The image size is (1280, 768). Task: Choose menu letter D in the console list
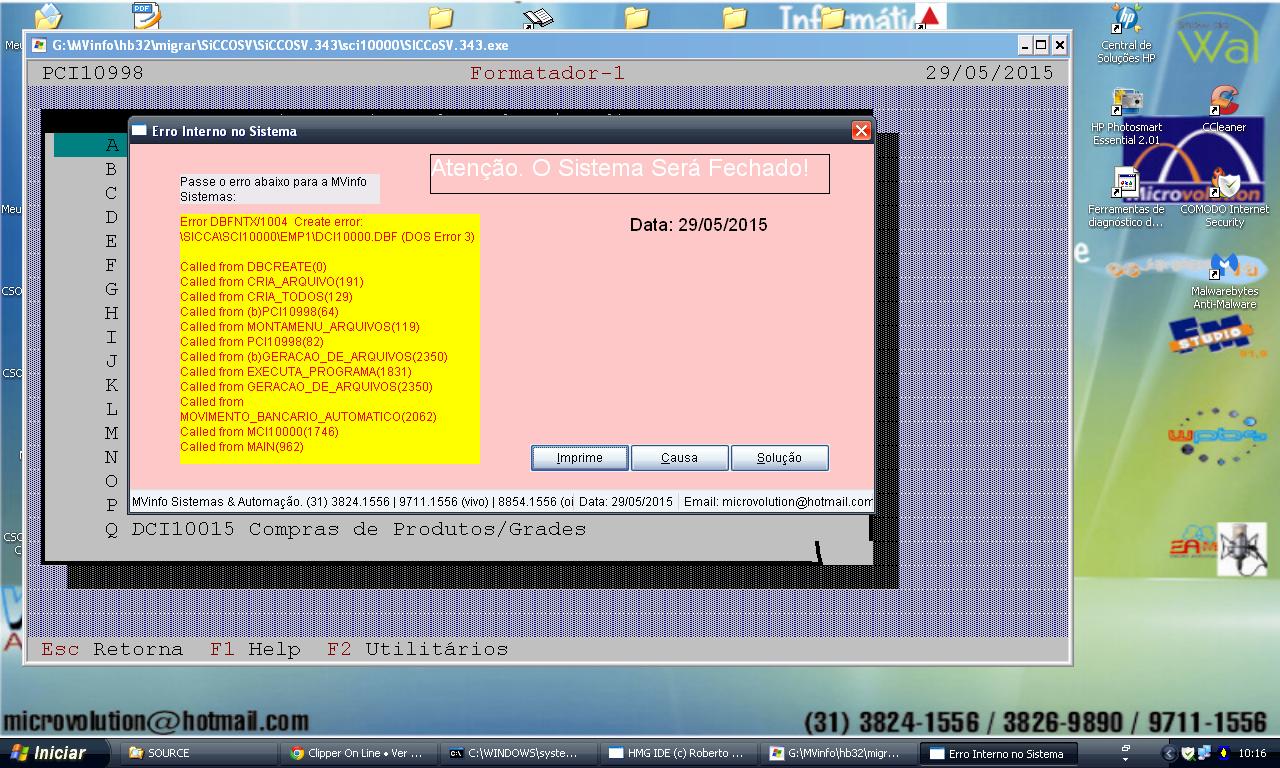(112, 217)
